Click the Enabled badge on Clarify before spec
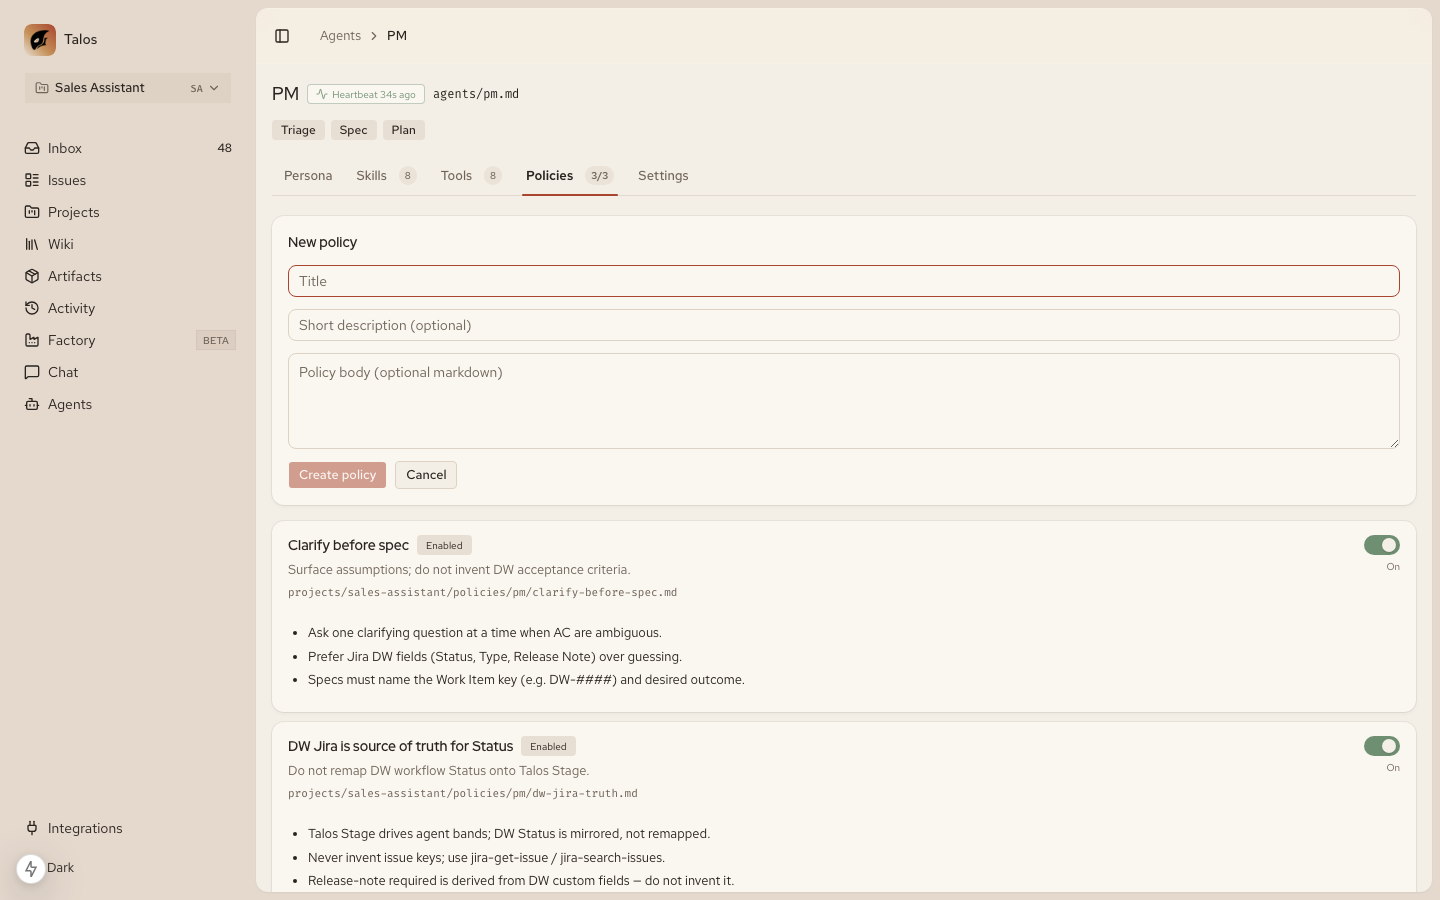Screen dimensions: 1440x900 tap(444, 546)
